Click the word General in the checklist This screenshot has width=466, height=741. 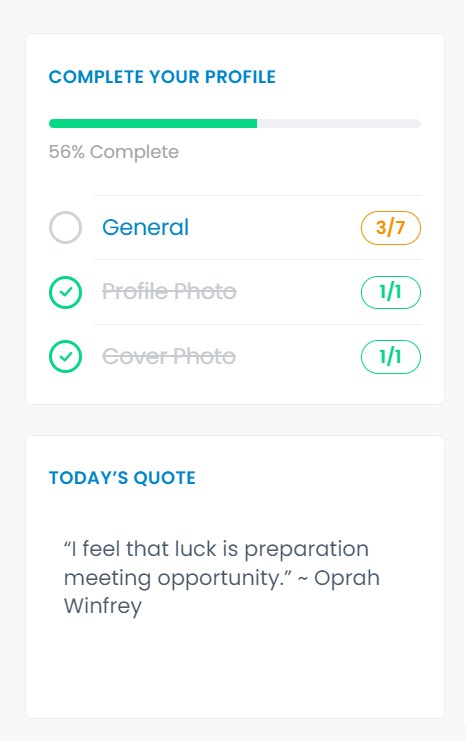[146, 227]
